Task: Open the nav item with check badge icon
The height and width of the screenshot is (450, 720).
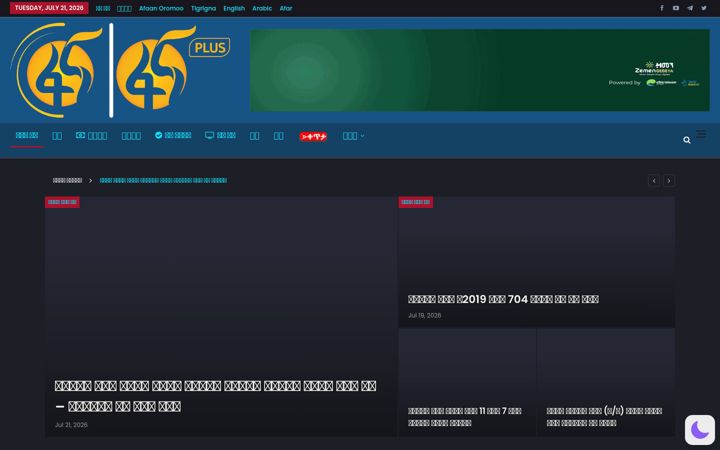Action: coord(173,135)
